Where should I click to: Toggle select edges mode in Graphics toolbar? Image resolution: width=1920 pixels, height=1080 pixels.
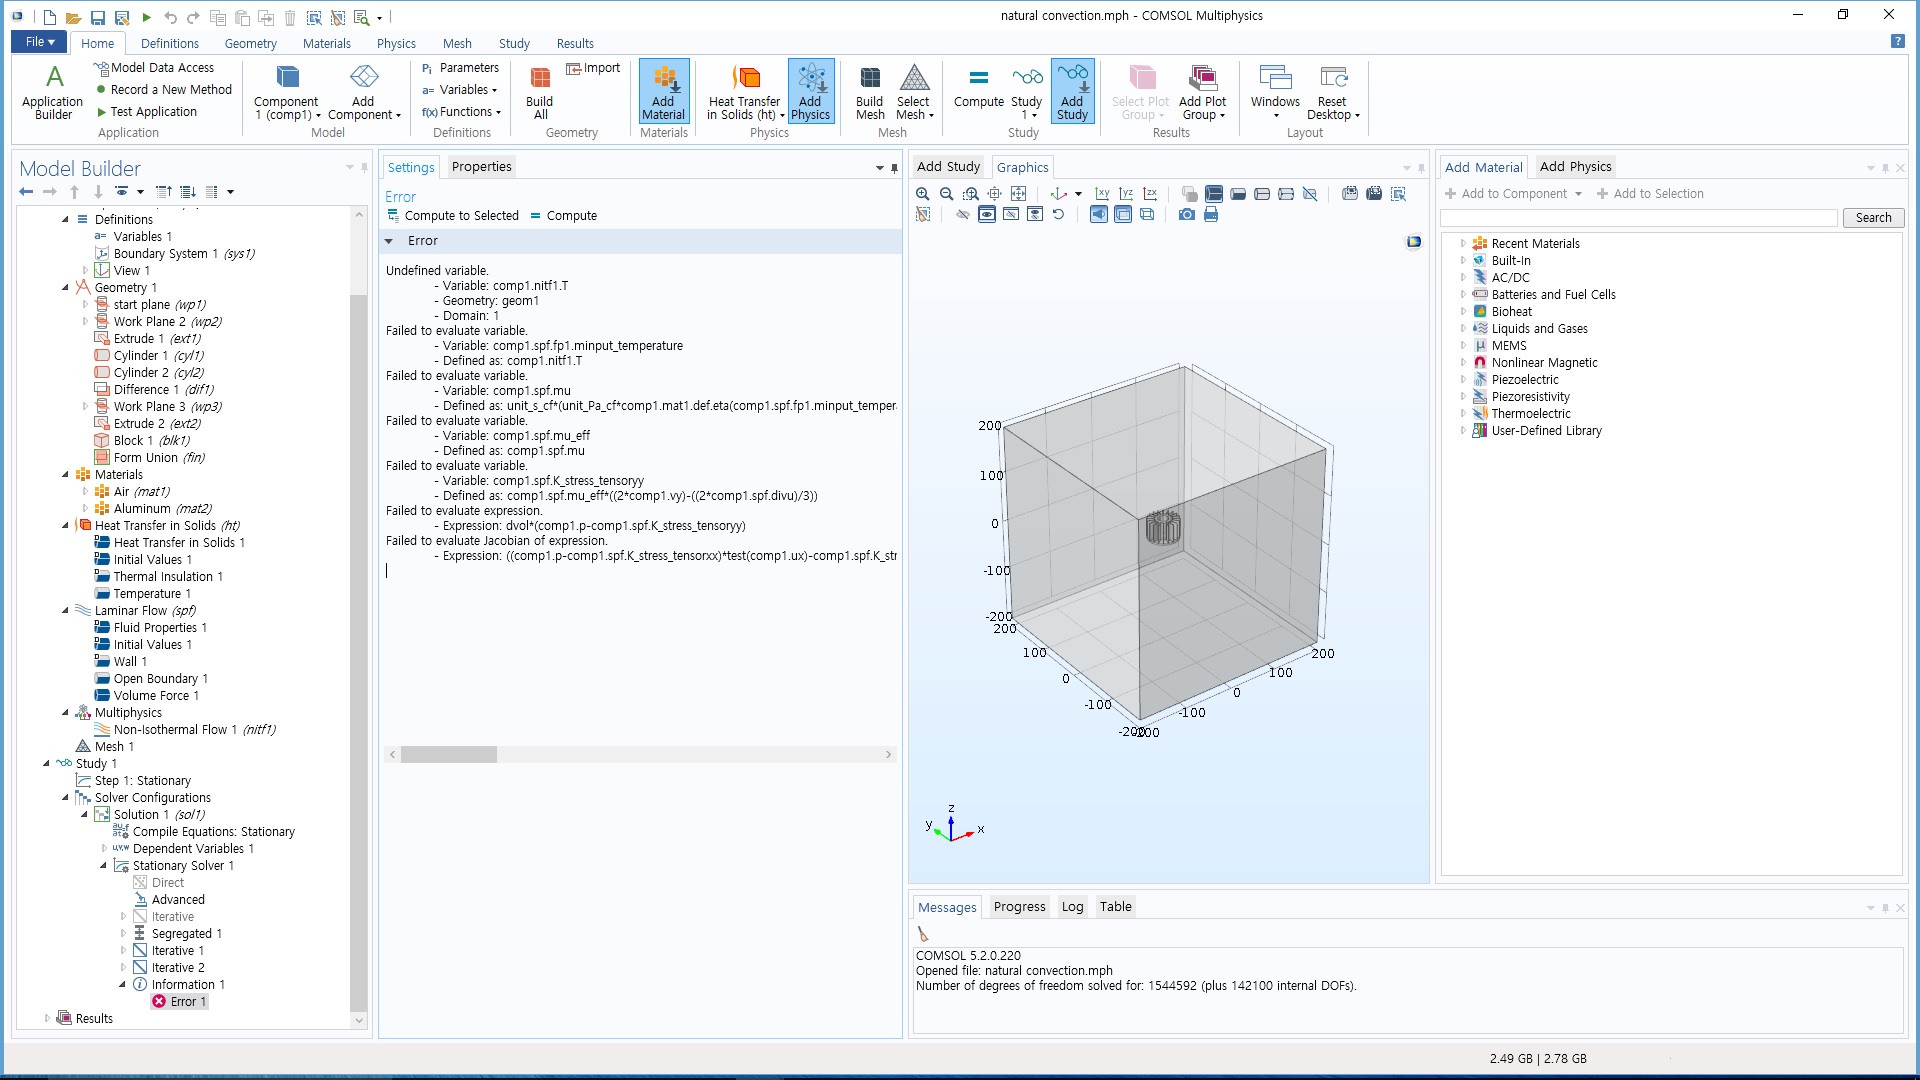[x=1262, y=194]
